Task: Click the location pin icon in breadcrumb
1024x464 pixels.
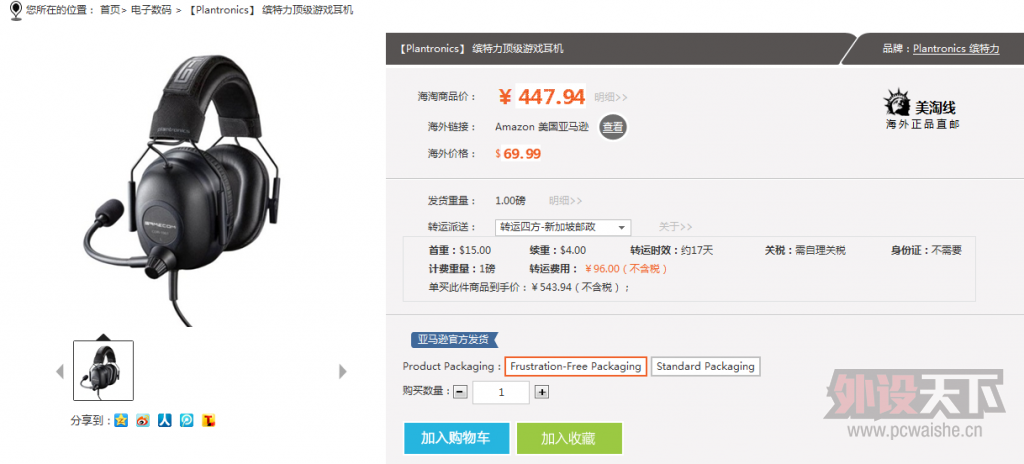Action: click(16, 10)
